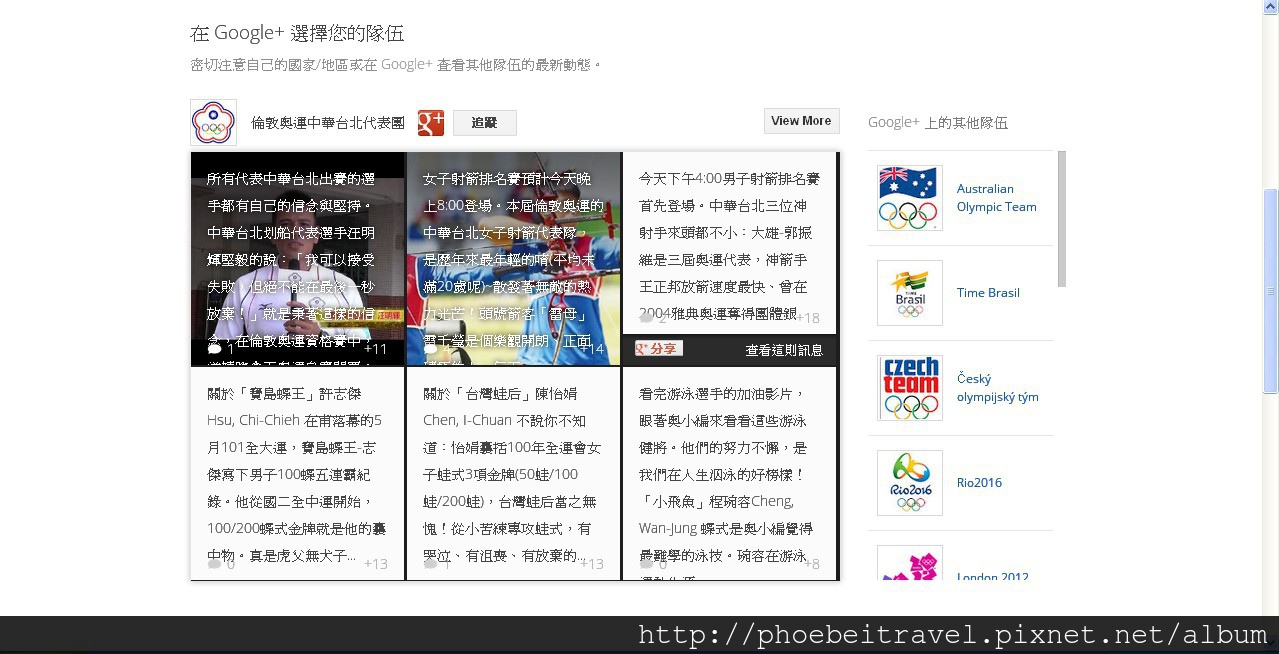Click the Time Brasil team logo
Viewport: 1279px width, 654px height.
tap(909, 293)
